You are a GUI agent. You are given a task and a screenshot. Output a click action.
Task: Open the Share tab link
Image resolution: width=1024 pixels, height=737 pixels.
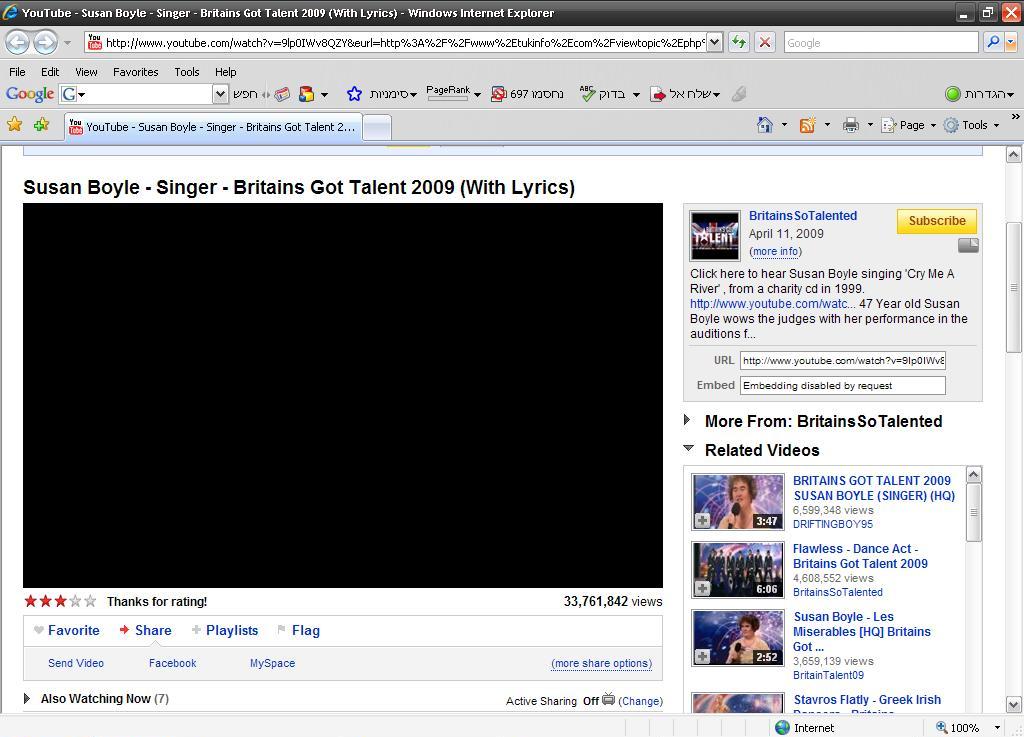point(153,630)
